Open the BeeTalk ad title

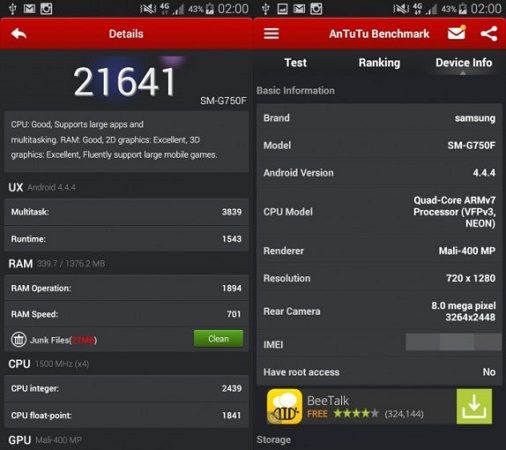(x=328, y=401)
